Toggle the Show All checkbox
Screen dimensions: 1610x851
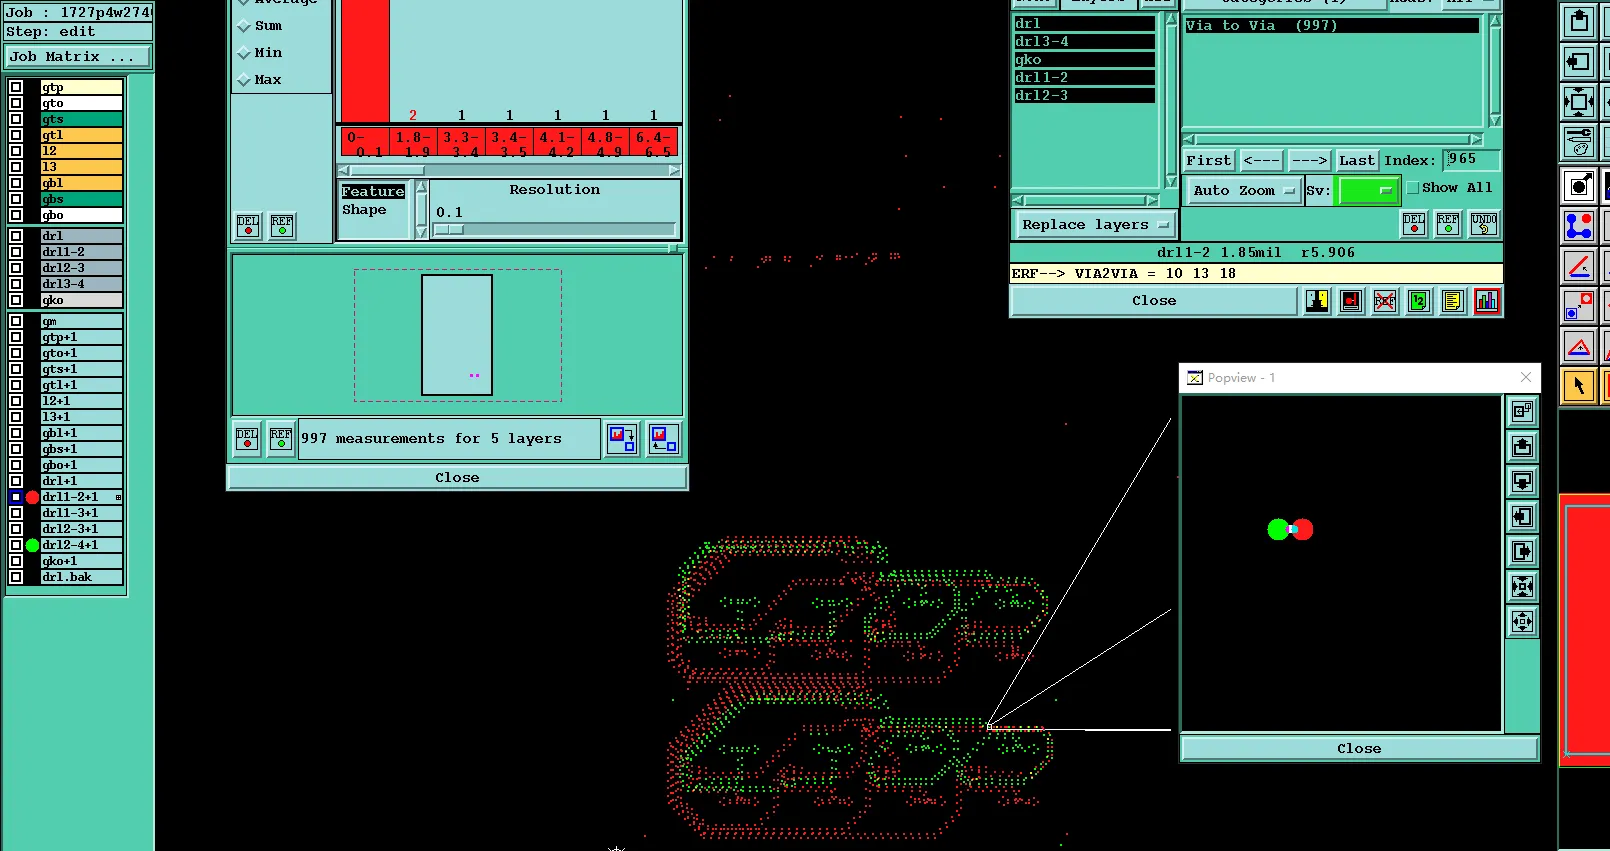click(1413, 188)
